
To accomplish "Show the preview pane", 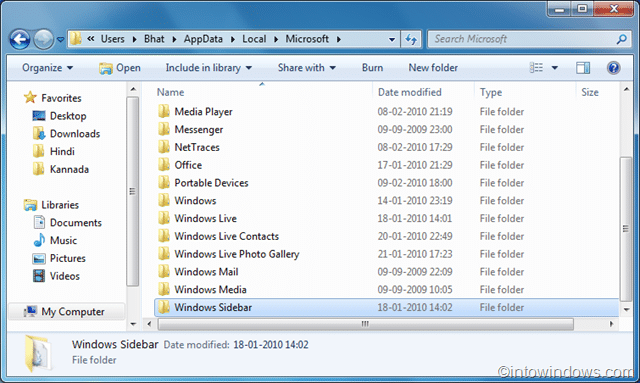I will 583,68.
